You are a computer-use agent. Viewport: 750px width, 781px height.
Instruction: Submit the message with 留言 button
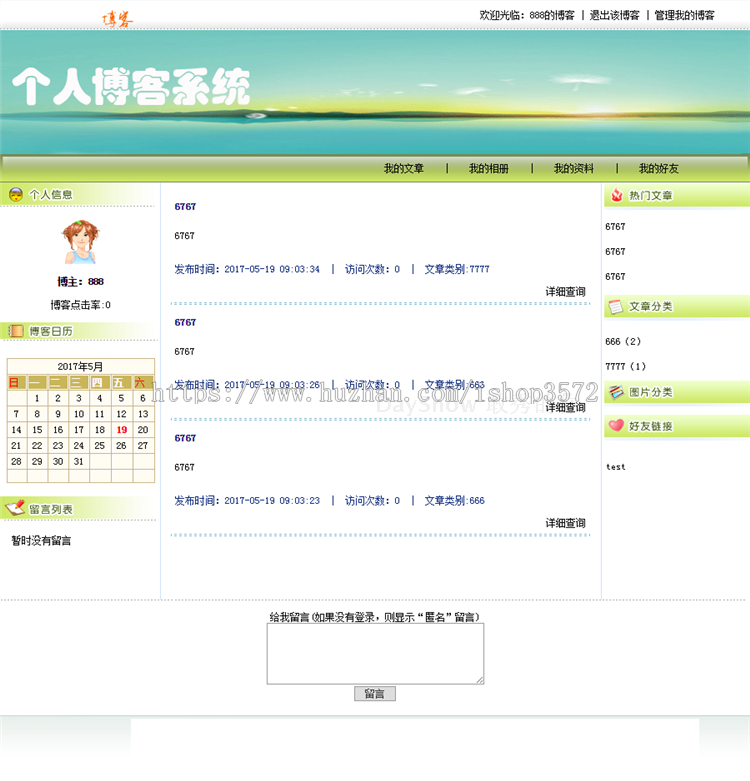(375, 693)
